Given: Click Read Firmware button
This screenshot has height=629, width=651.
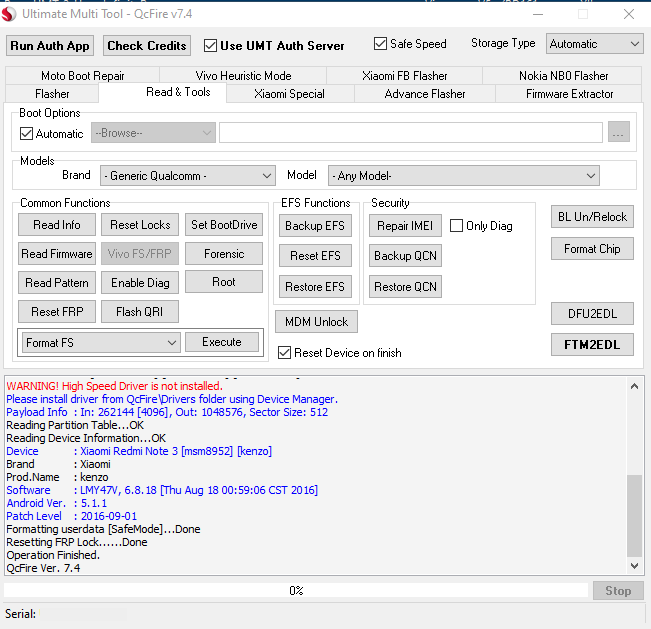Looking at the screenshot, I should (57, 254).
